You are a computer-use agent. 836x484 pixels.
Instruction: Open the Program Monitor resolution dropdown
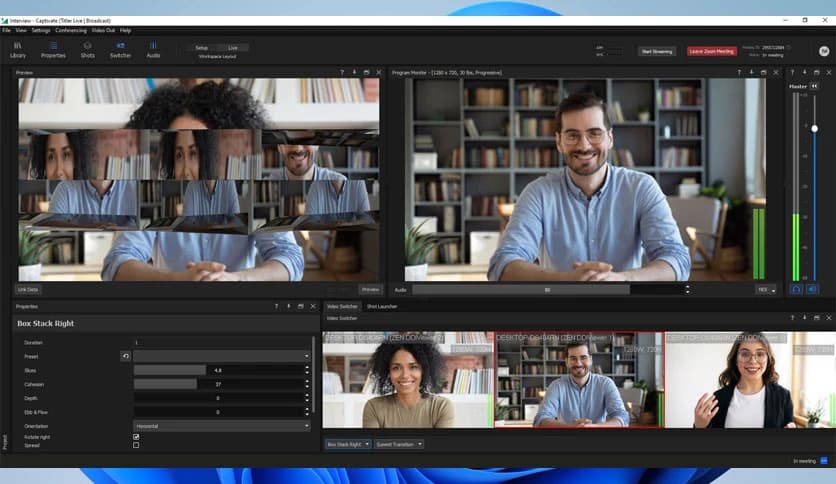(766, 289)
